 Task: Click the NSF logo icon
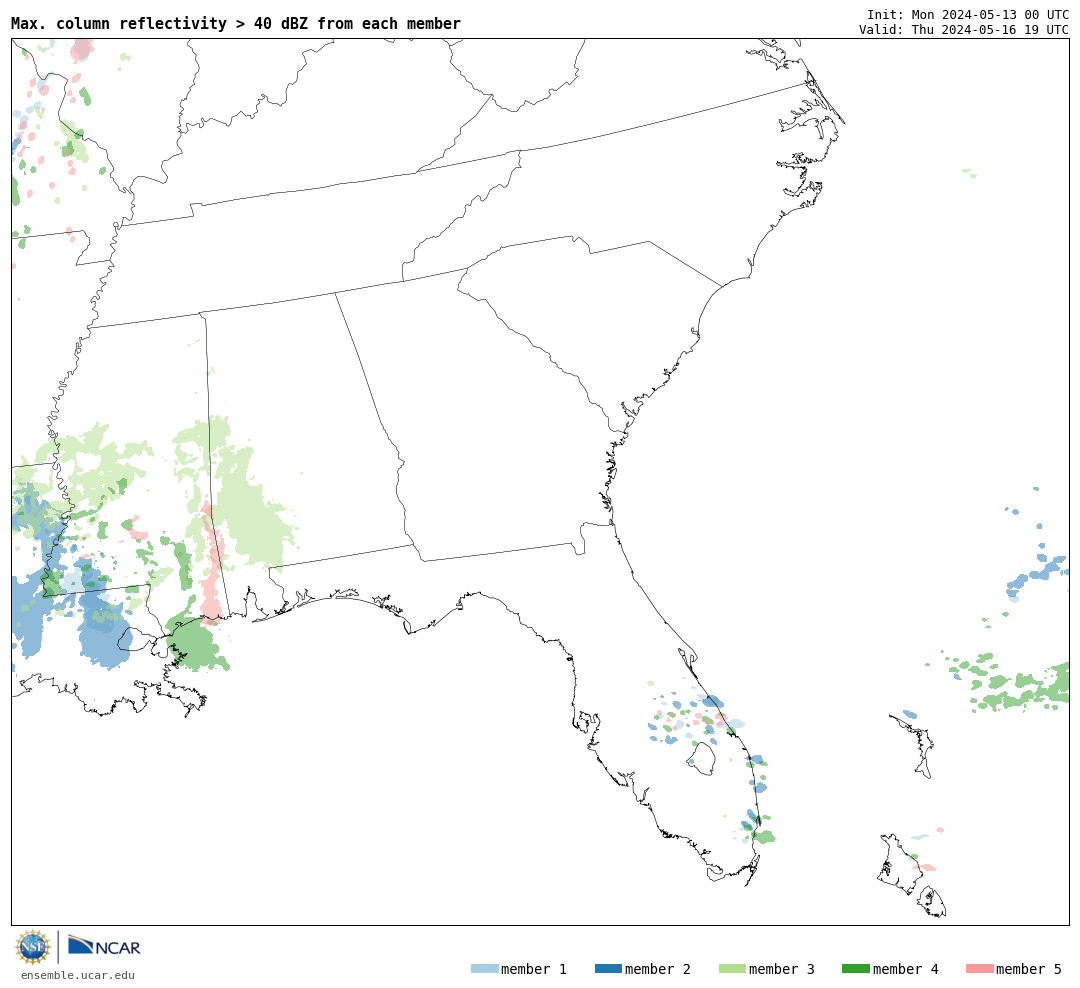(x=32, y=947)
